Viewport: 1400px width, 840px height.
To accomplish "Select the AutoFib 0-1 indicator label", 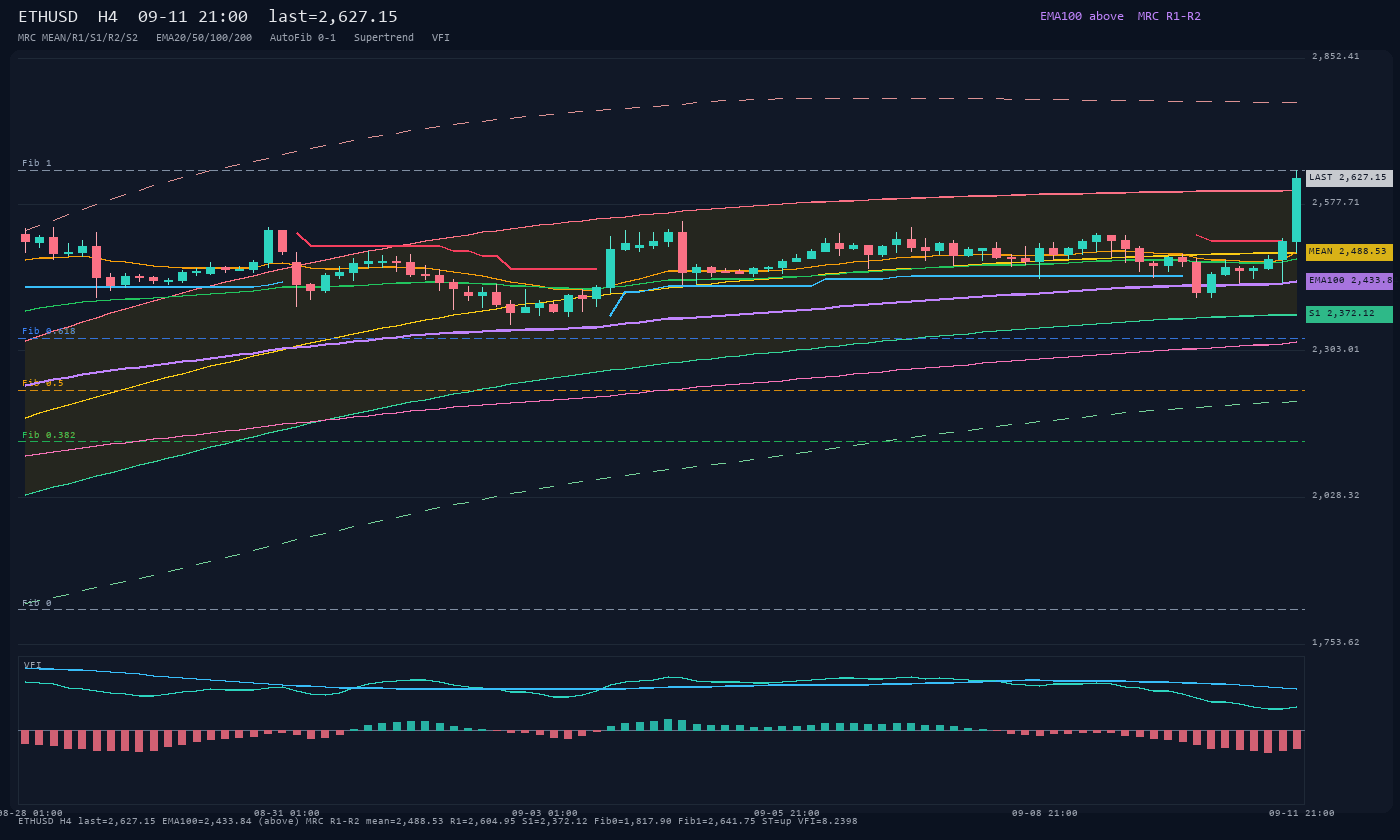I will (303, 38).
